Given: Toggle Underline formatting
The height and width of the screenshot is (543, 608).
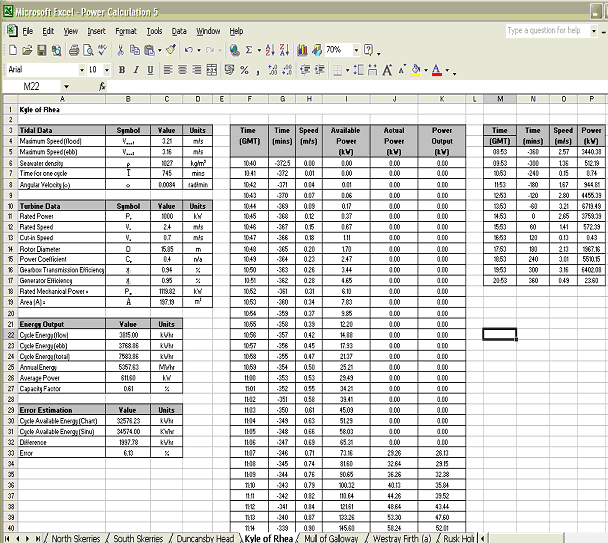Looking at the screenshot, I should coord(150,69).
